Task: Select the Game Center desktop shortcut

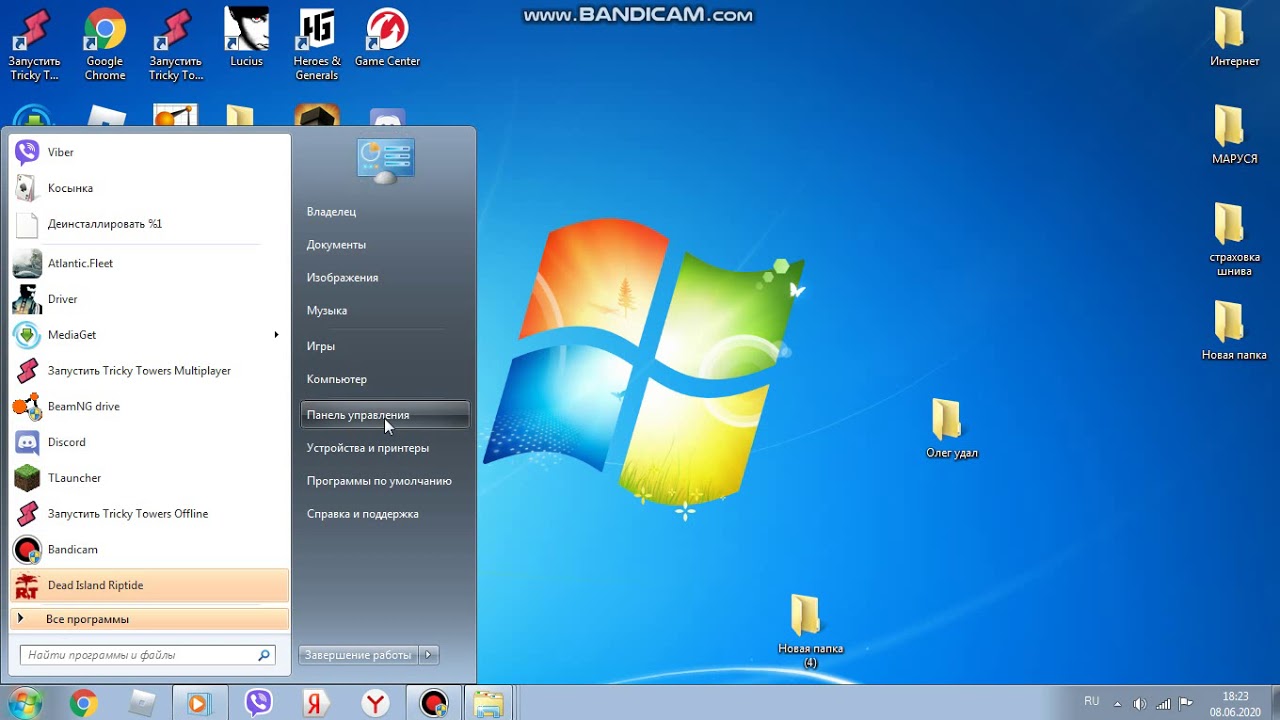Action: [x=387, y=38]
